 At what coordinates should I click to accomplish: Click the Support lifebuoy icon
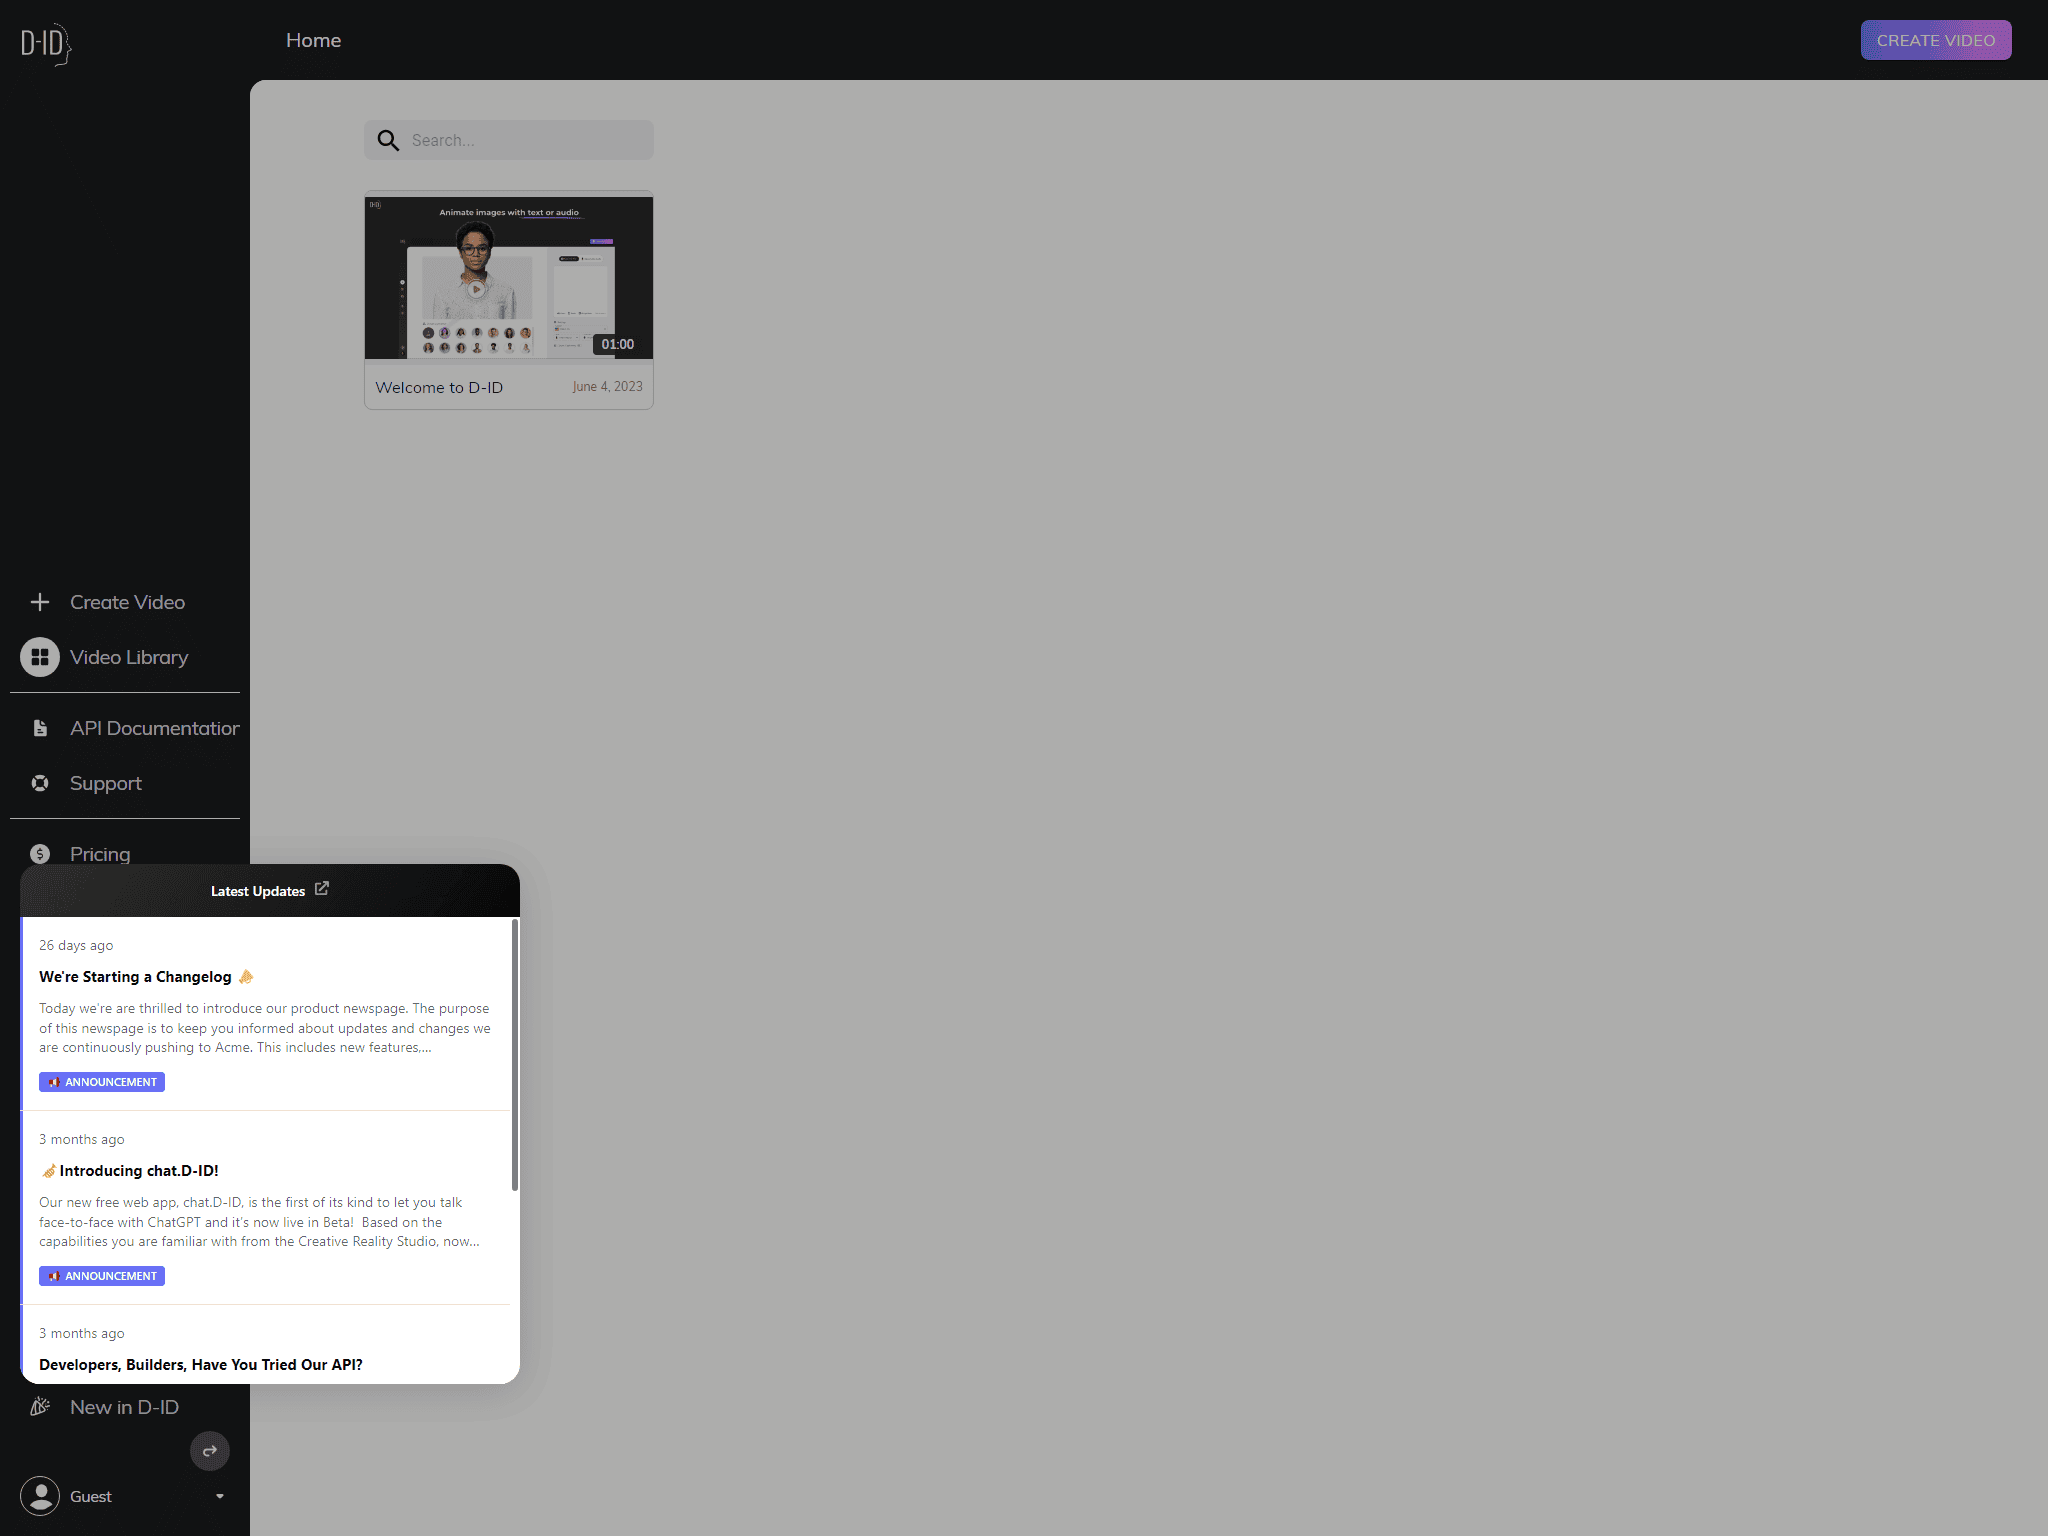point(40,783)
